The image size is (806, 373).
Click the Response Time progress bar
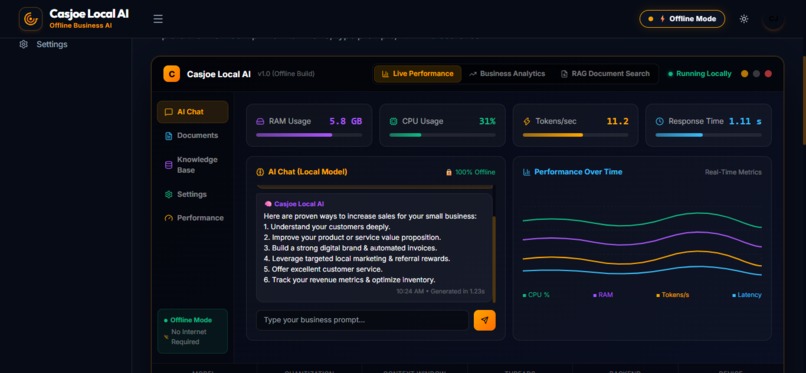pos(708,135)
